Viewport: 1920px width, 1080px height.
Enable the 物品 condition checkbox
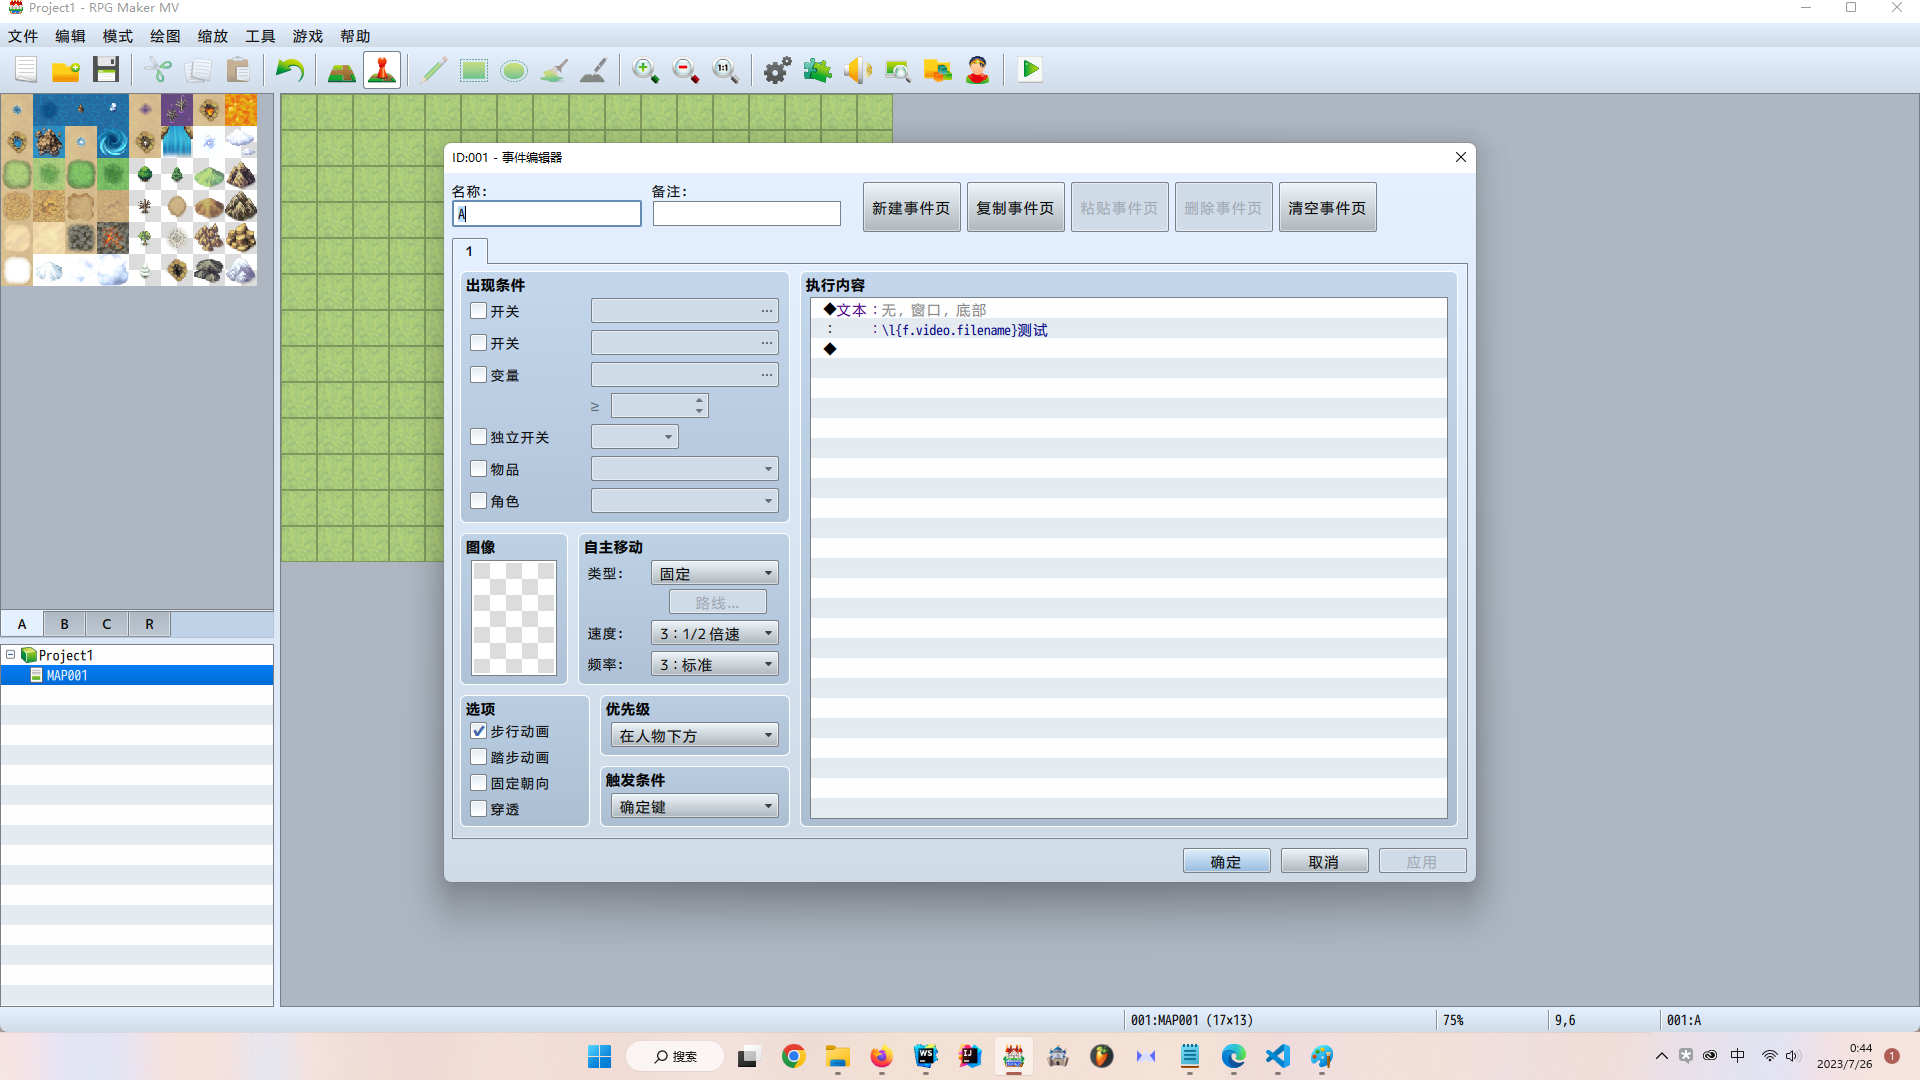pyautogui.click(x=479, y=469)
